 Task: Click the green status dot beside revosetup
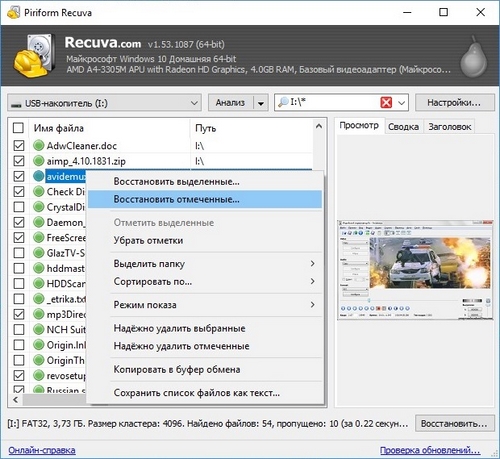coord(39,375)
